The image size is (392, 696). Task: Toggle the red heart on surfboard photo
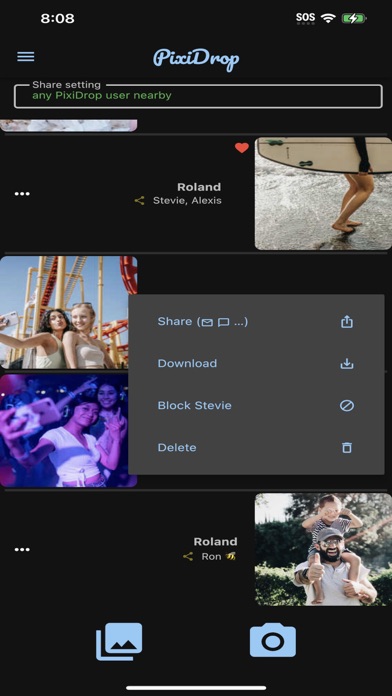click(x=242, y=148)
